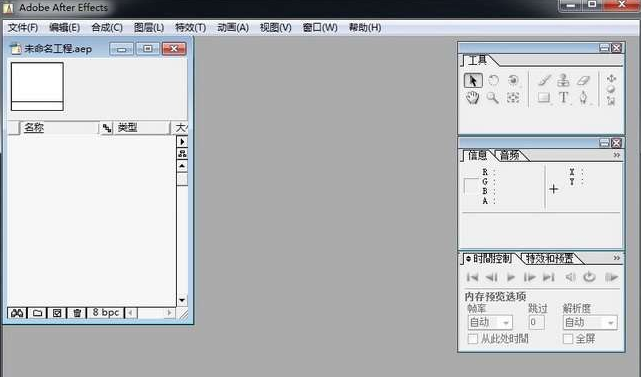Click project list scrollbar up arrow
Image resolution: width=641 pixels, height=377 pixels.
pos(182,166)
